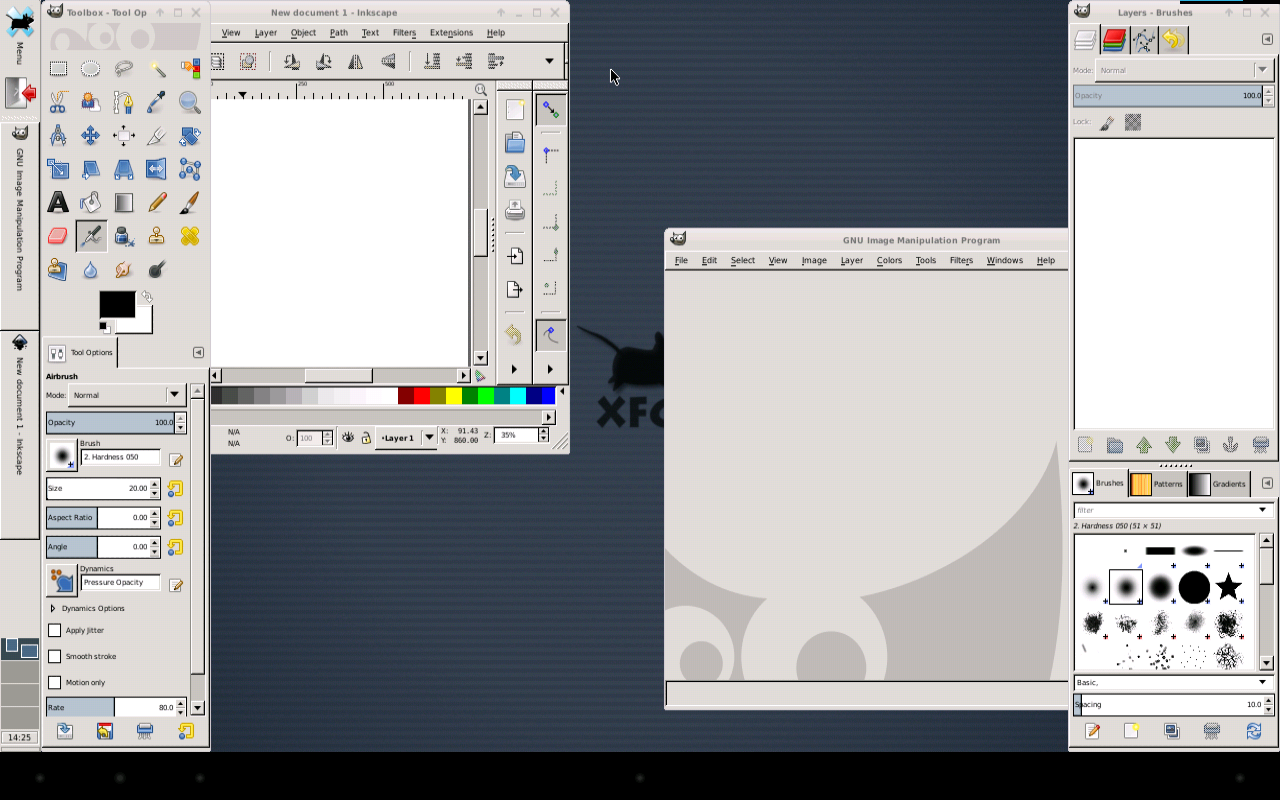1280x800 pixels.
Task: Choose the Text tool
Action: point(58,203)
